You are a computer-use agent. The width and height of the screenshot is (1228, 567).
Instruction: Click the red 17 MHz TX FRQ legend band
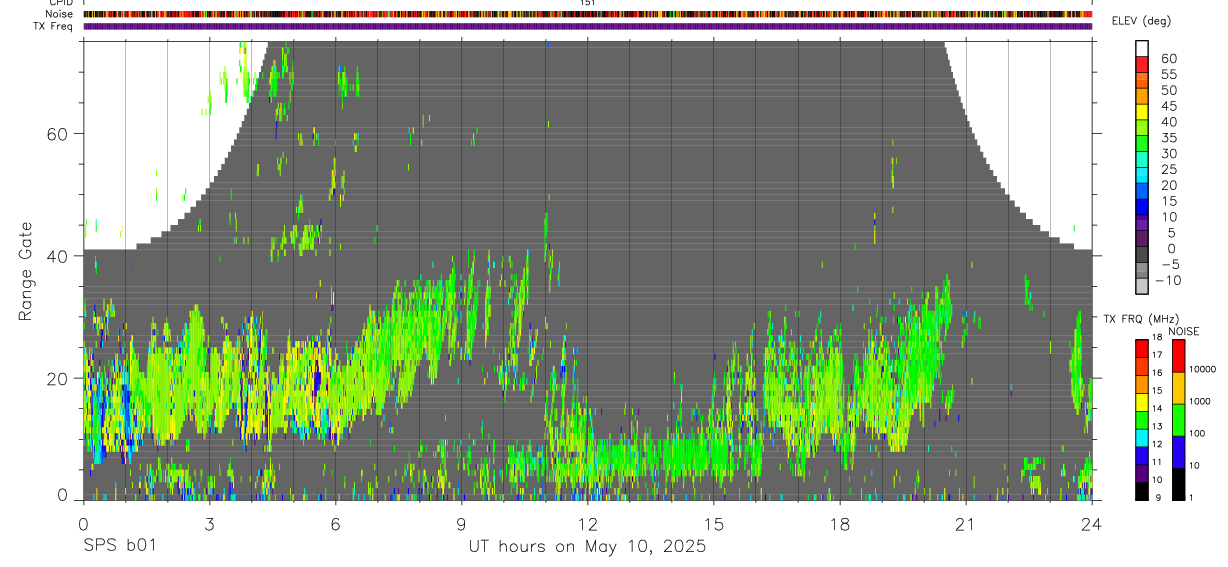coord(1142,349)
